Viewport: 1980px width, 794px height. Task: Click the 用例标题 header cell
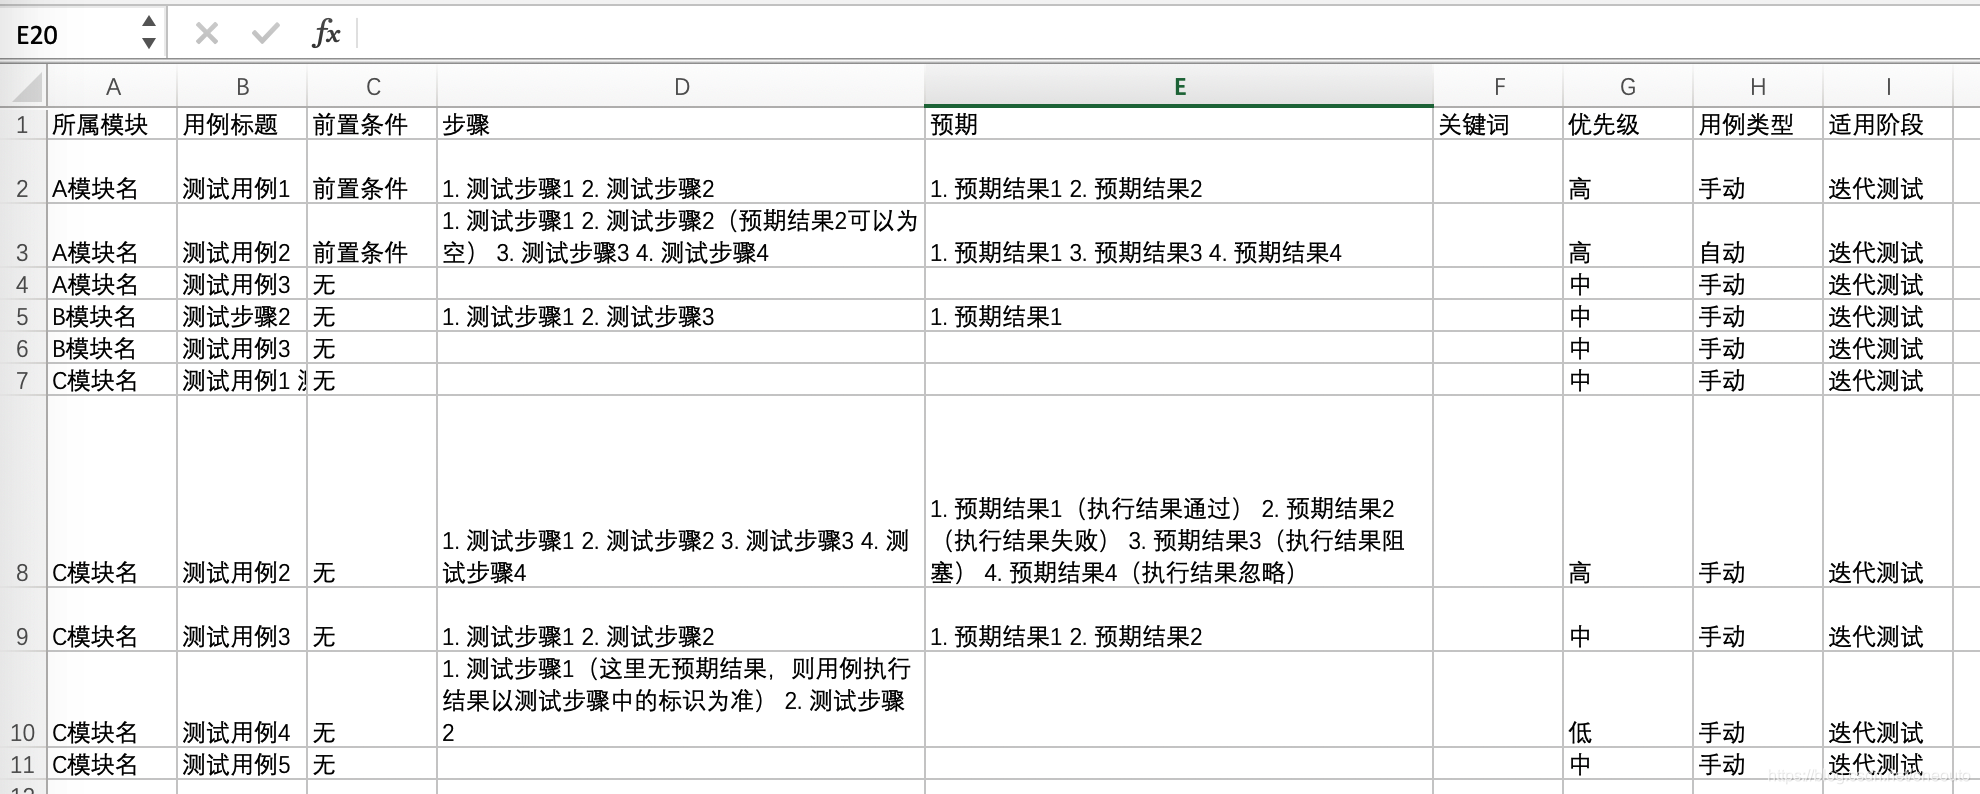(242, 124)
